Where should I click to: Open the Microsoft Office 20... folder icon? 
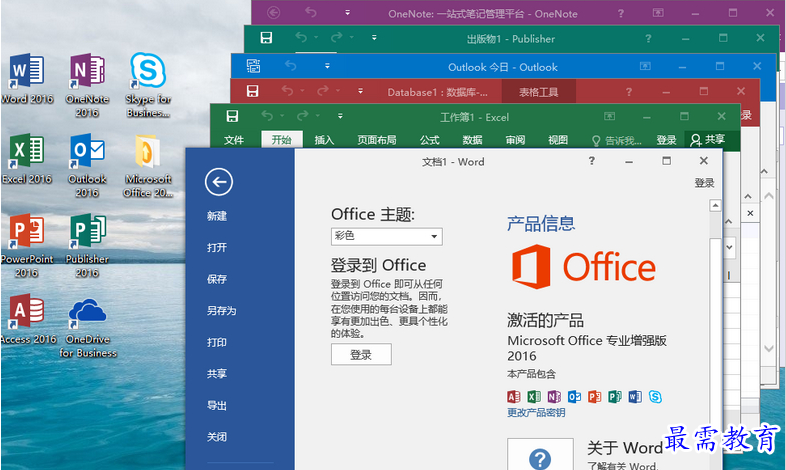tap(148, 165)
